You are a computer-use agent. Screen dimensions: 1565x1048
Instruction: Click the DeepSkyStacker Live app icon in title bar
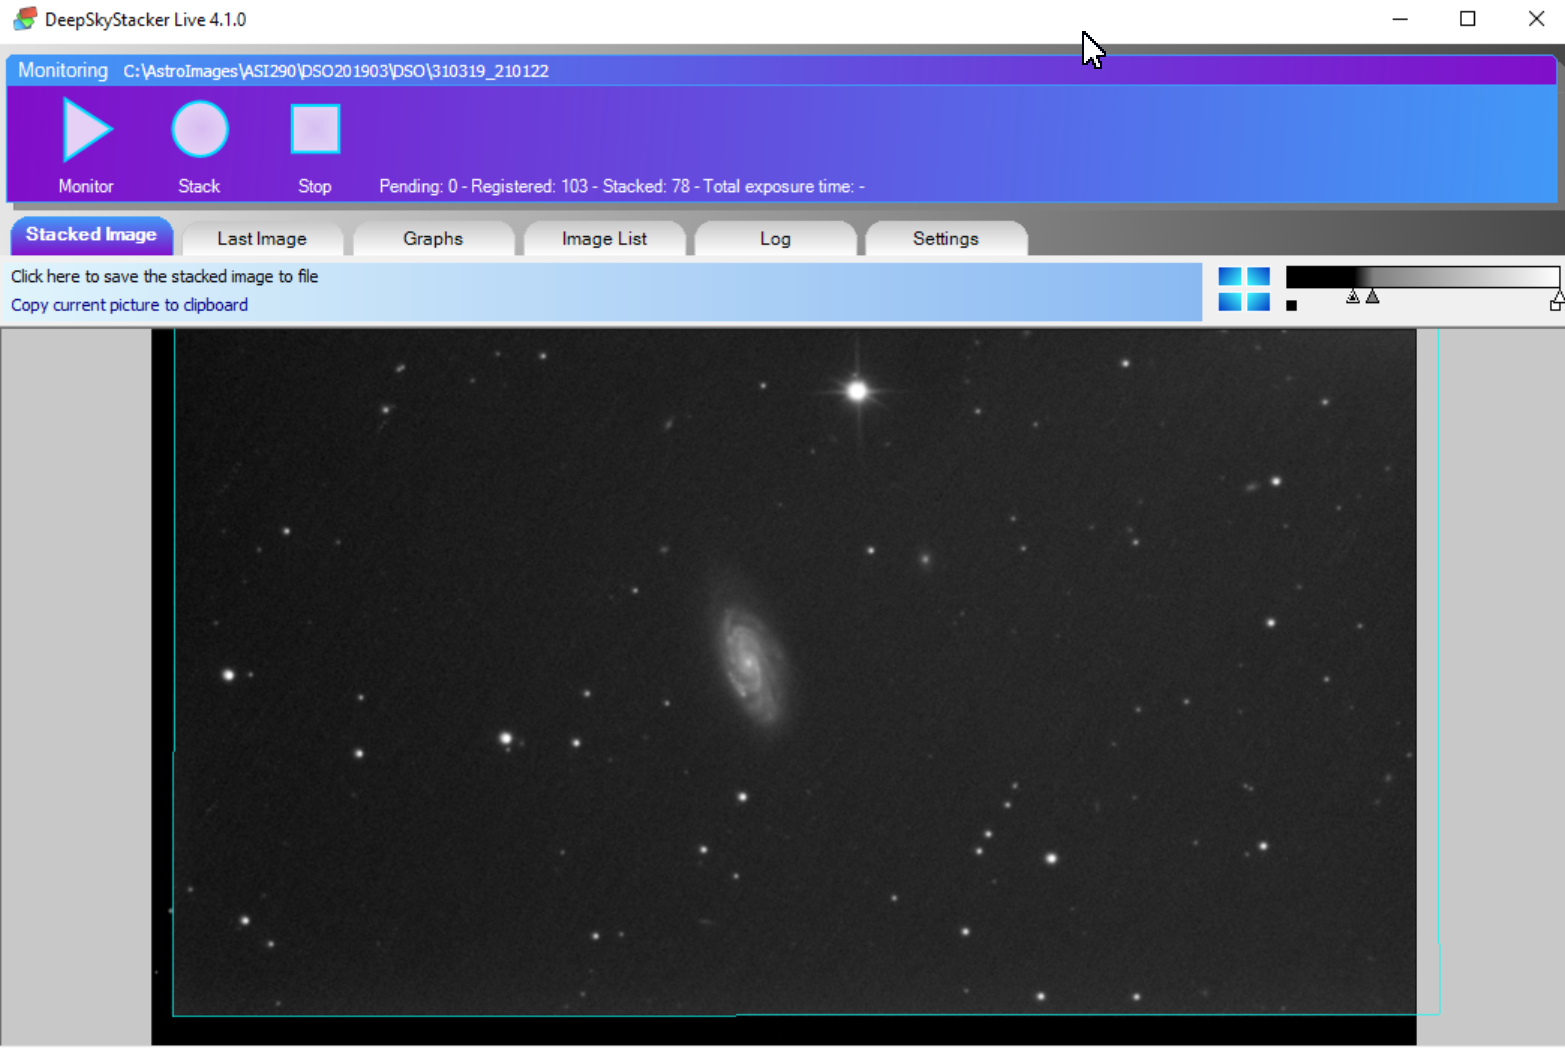pos(25,19)
